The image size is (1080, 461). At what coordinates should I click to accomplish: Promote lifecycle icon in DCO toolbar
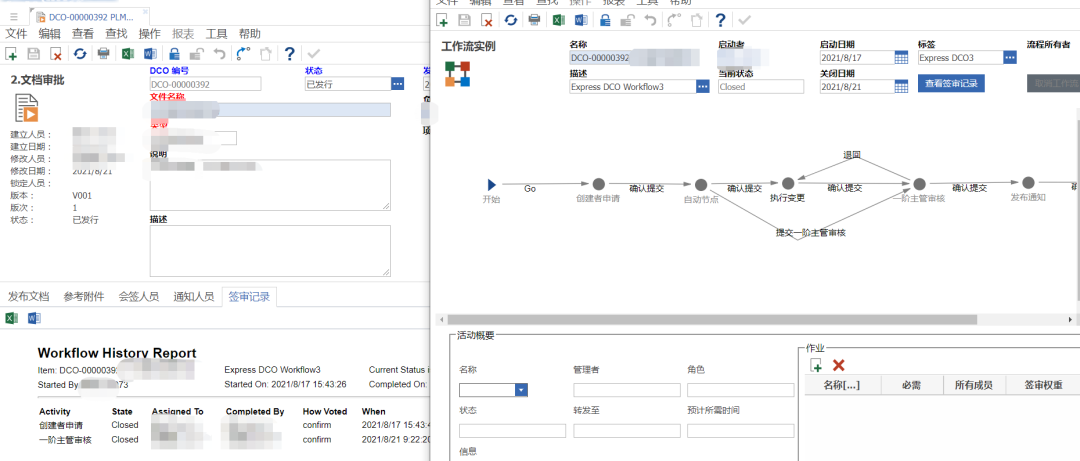[242, 54]
